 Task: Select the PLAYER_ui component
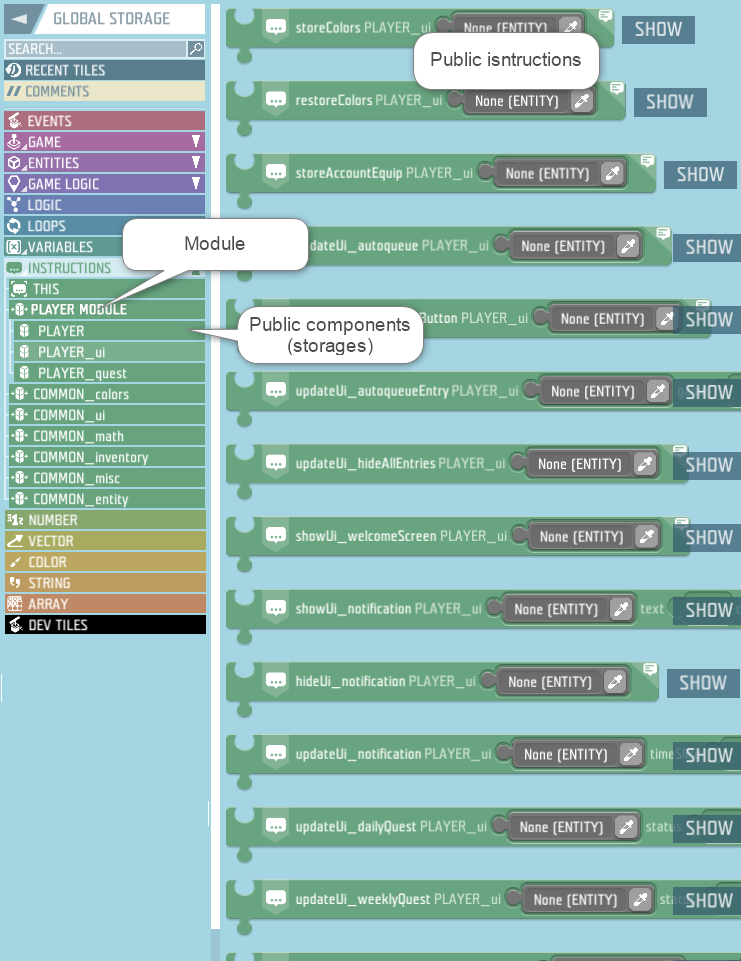(x=110, y=352)
